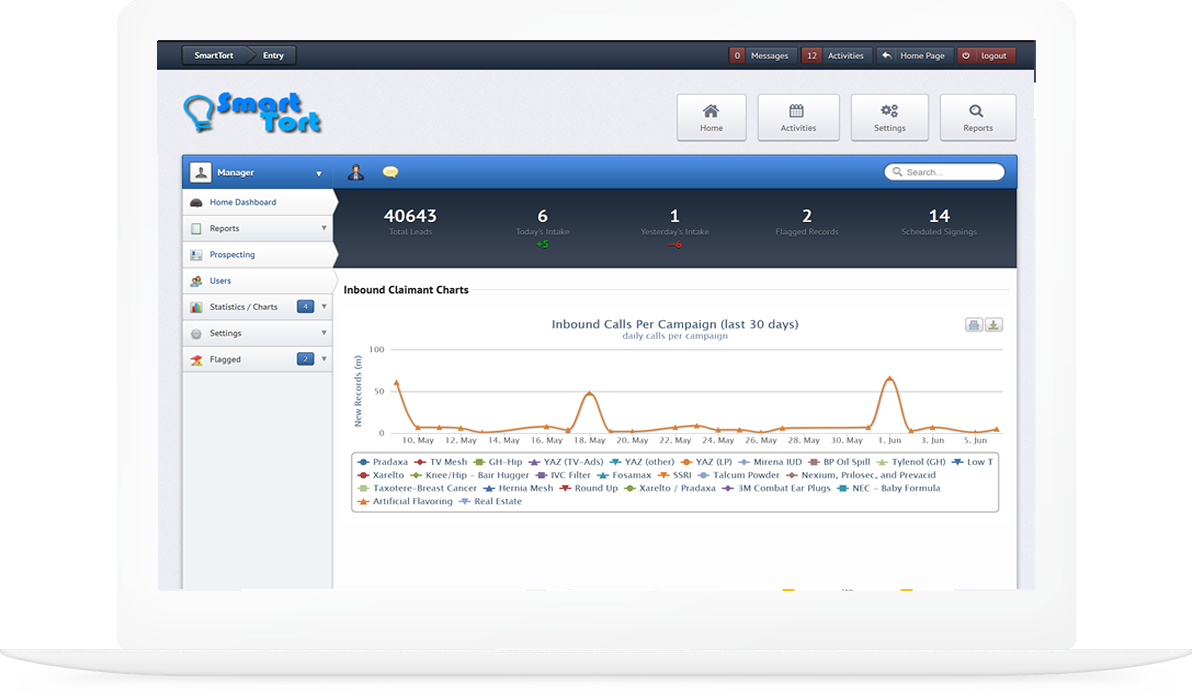Click the yellow chat bubble icon
This screenshot has height=699, width=1192.
[x=390, y=172]
